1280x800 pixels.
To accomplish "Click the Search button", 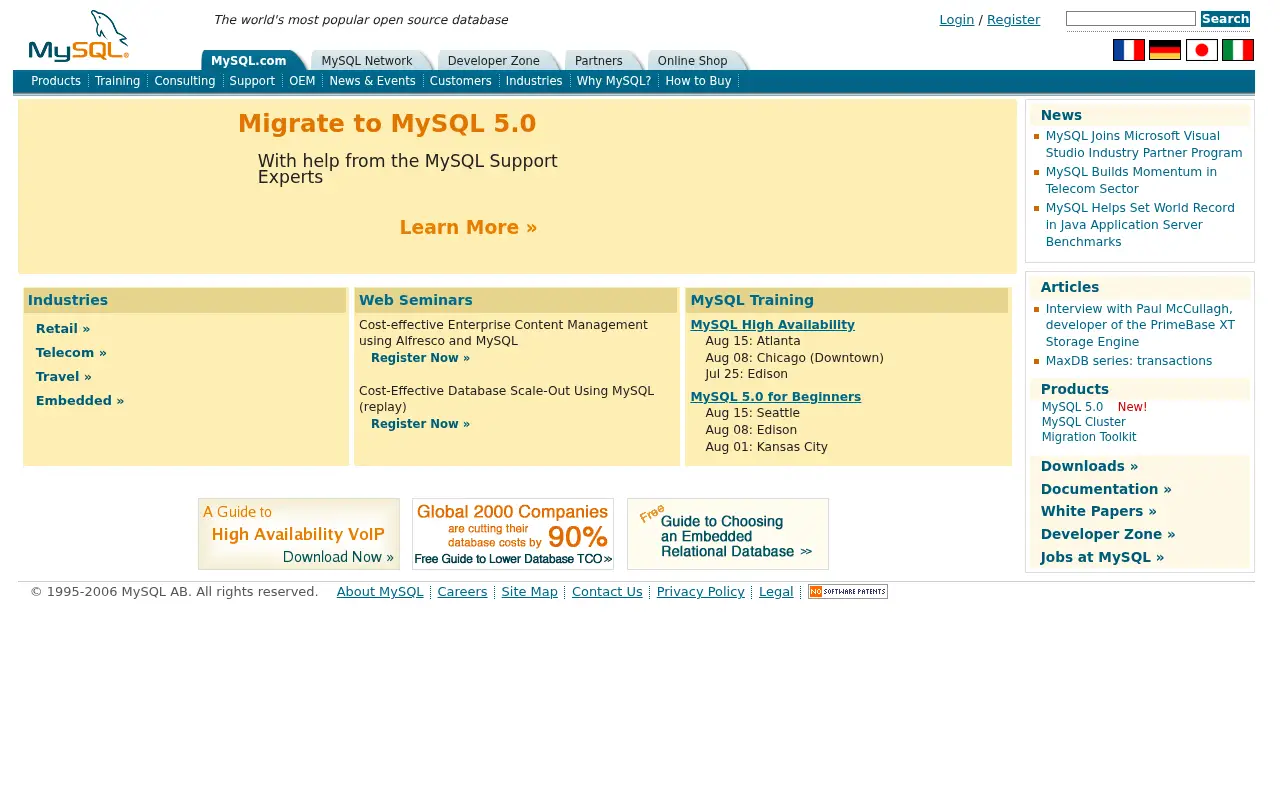I will [1225, 19].
